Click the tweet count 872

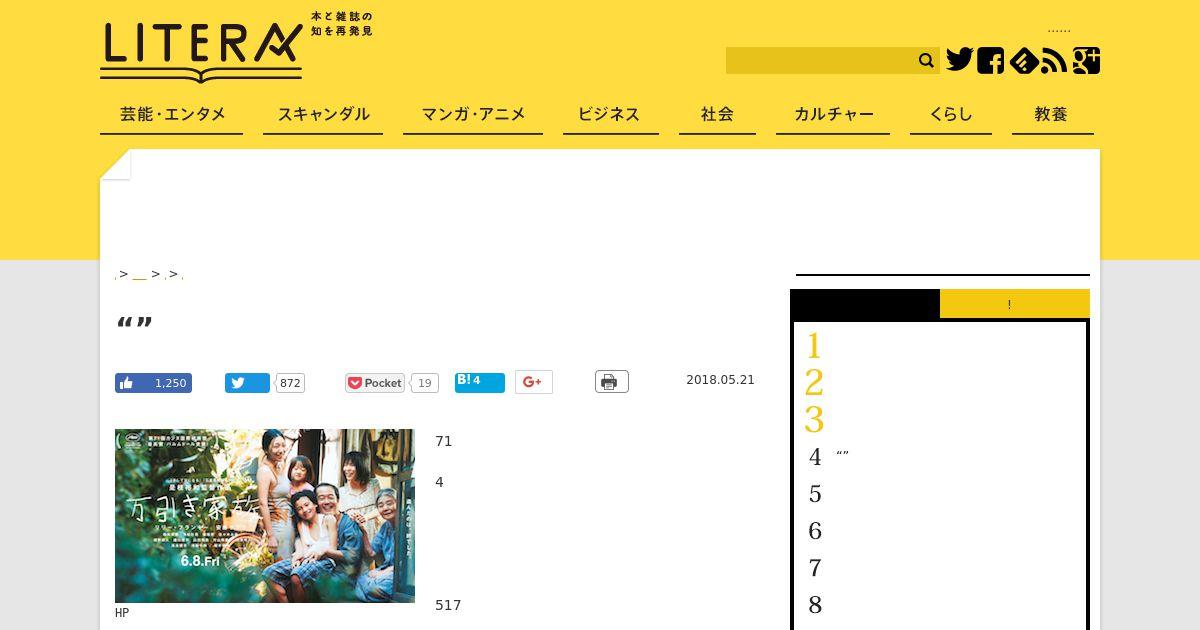pyautogui.click(x=290, y=383)
